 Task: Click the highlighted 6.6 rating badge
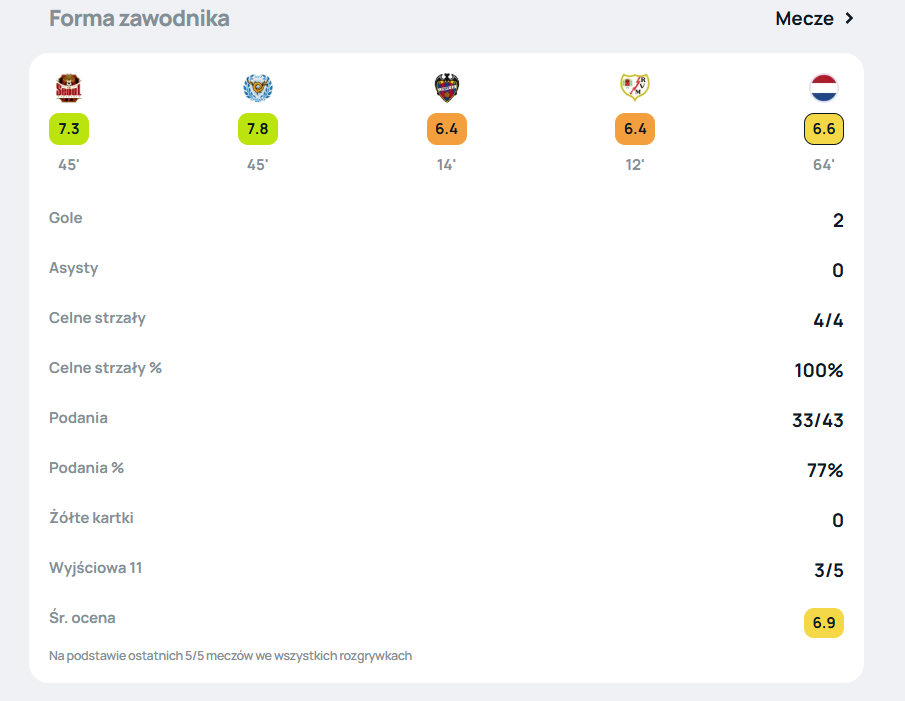[824, 129]
